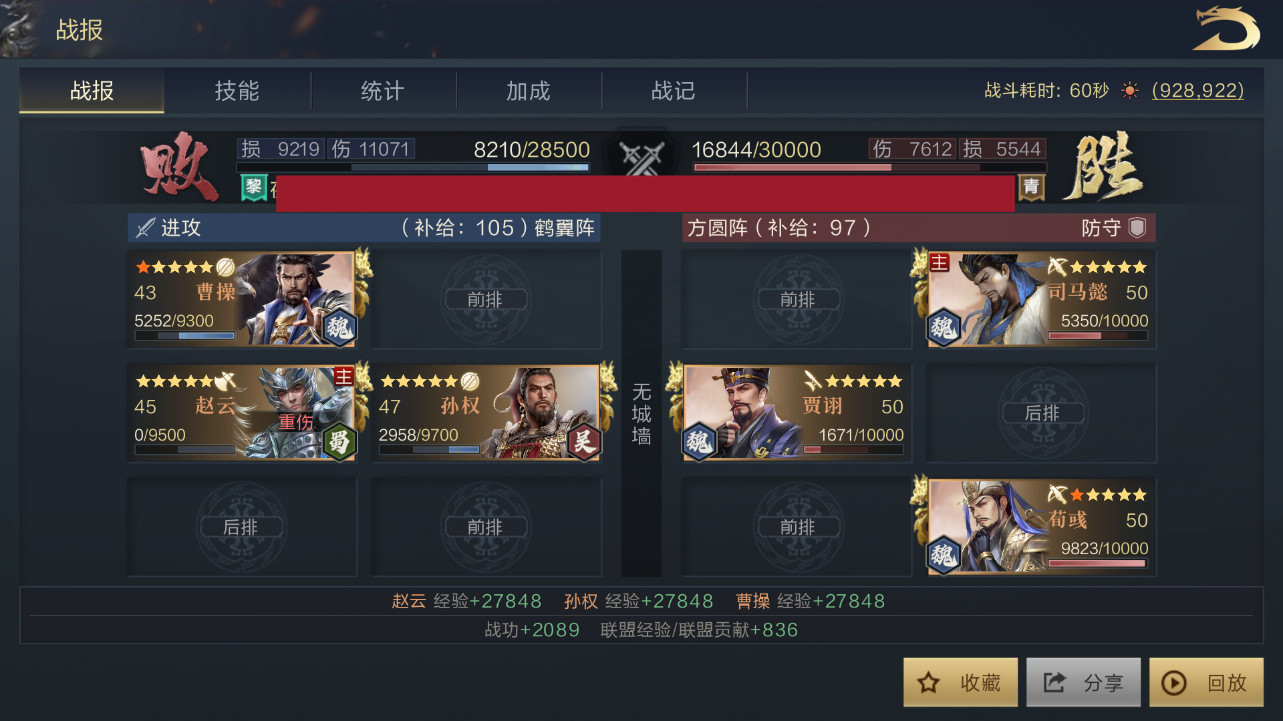Play the battle replay via 回放
Screen dimensions: 1283x721
pyautogui.click(x=1206, y=682)
